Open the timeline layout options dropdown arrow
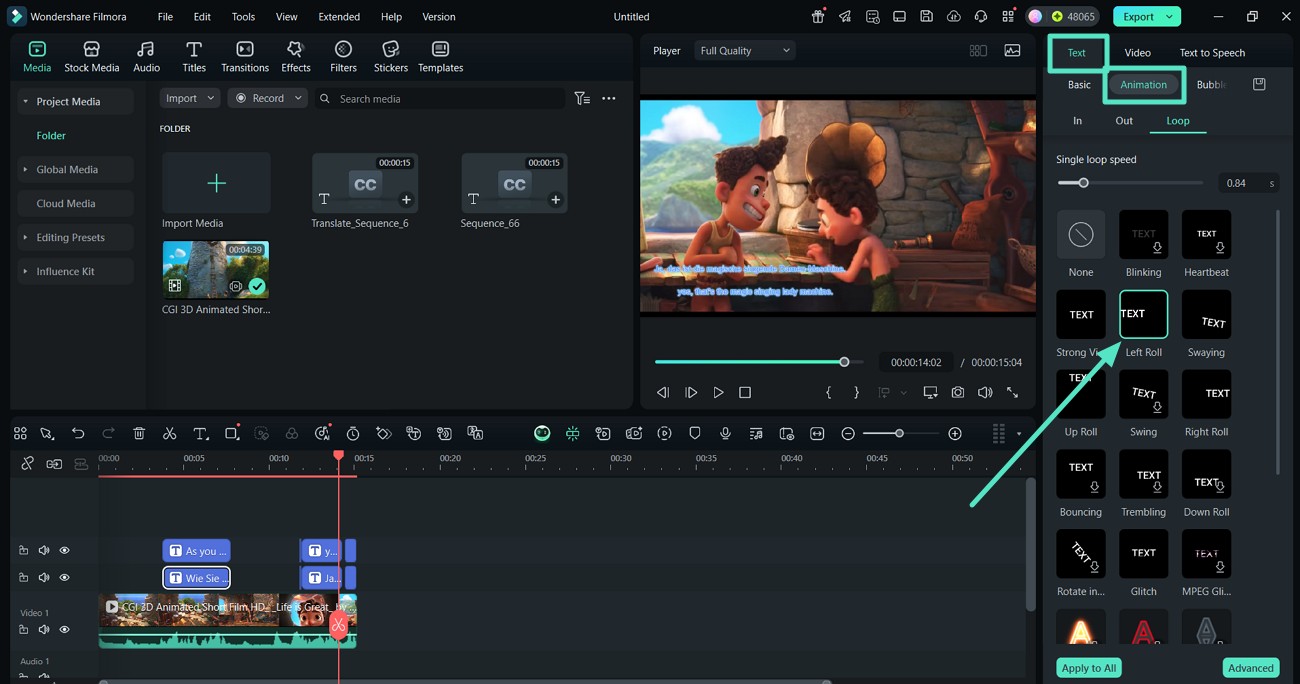 1018,433
